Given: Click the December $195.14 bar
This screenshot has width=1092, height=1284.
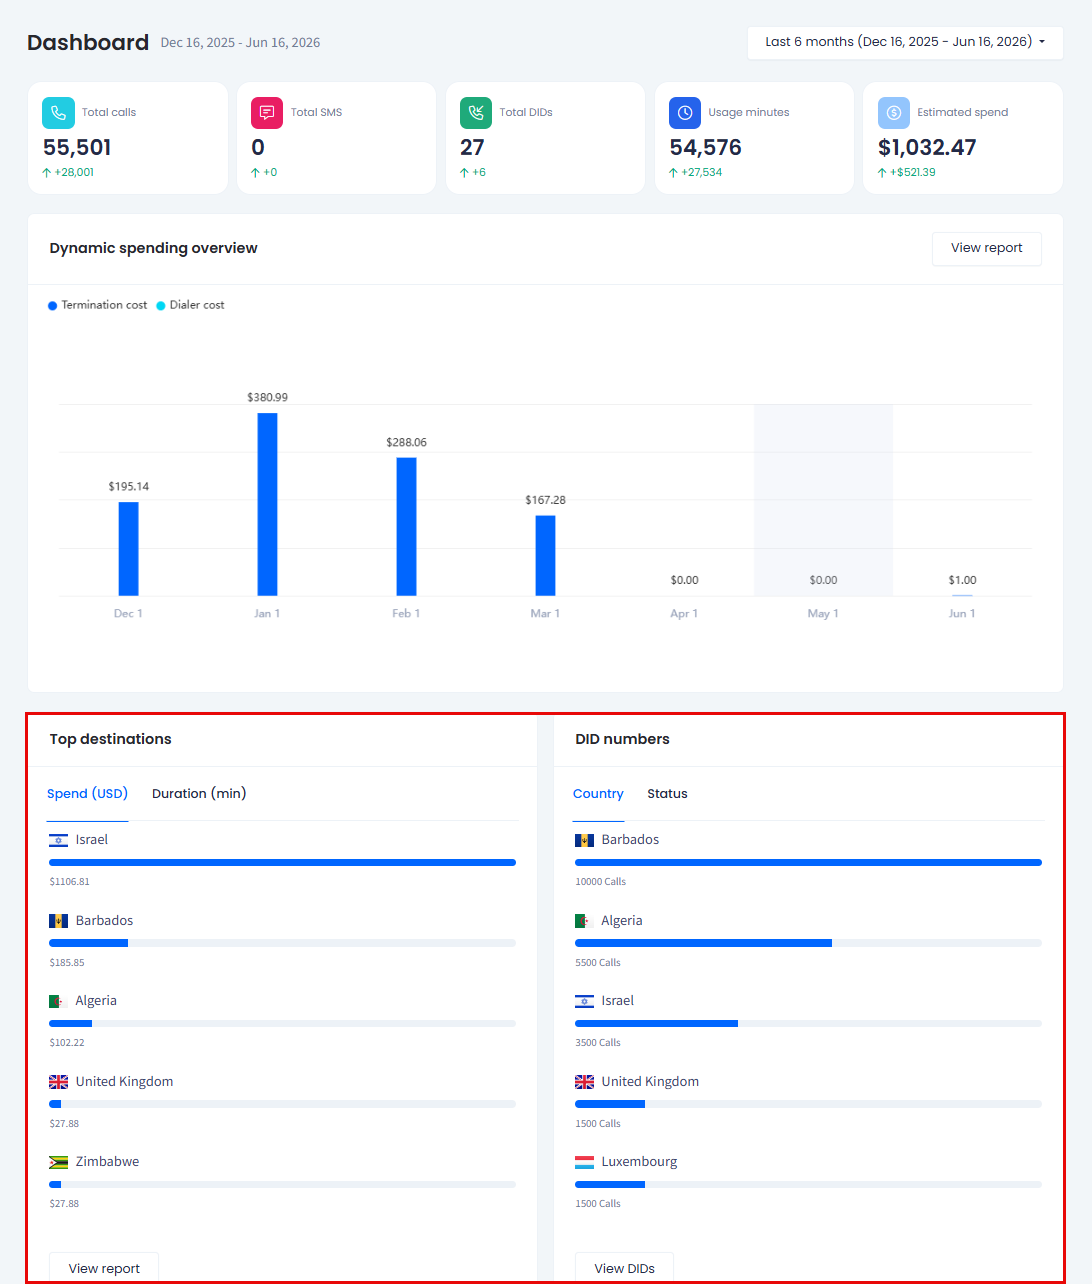Looking at the screenshot, I should click(128, 549).
